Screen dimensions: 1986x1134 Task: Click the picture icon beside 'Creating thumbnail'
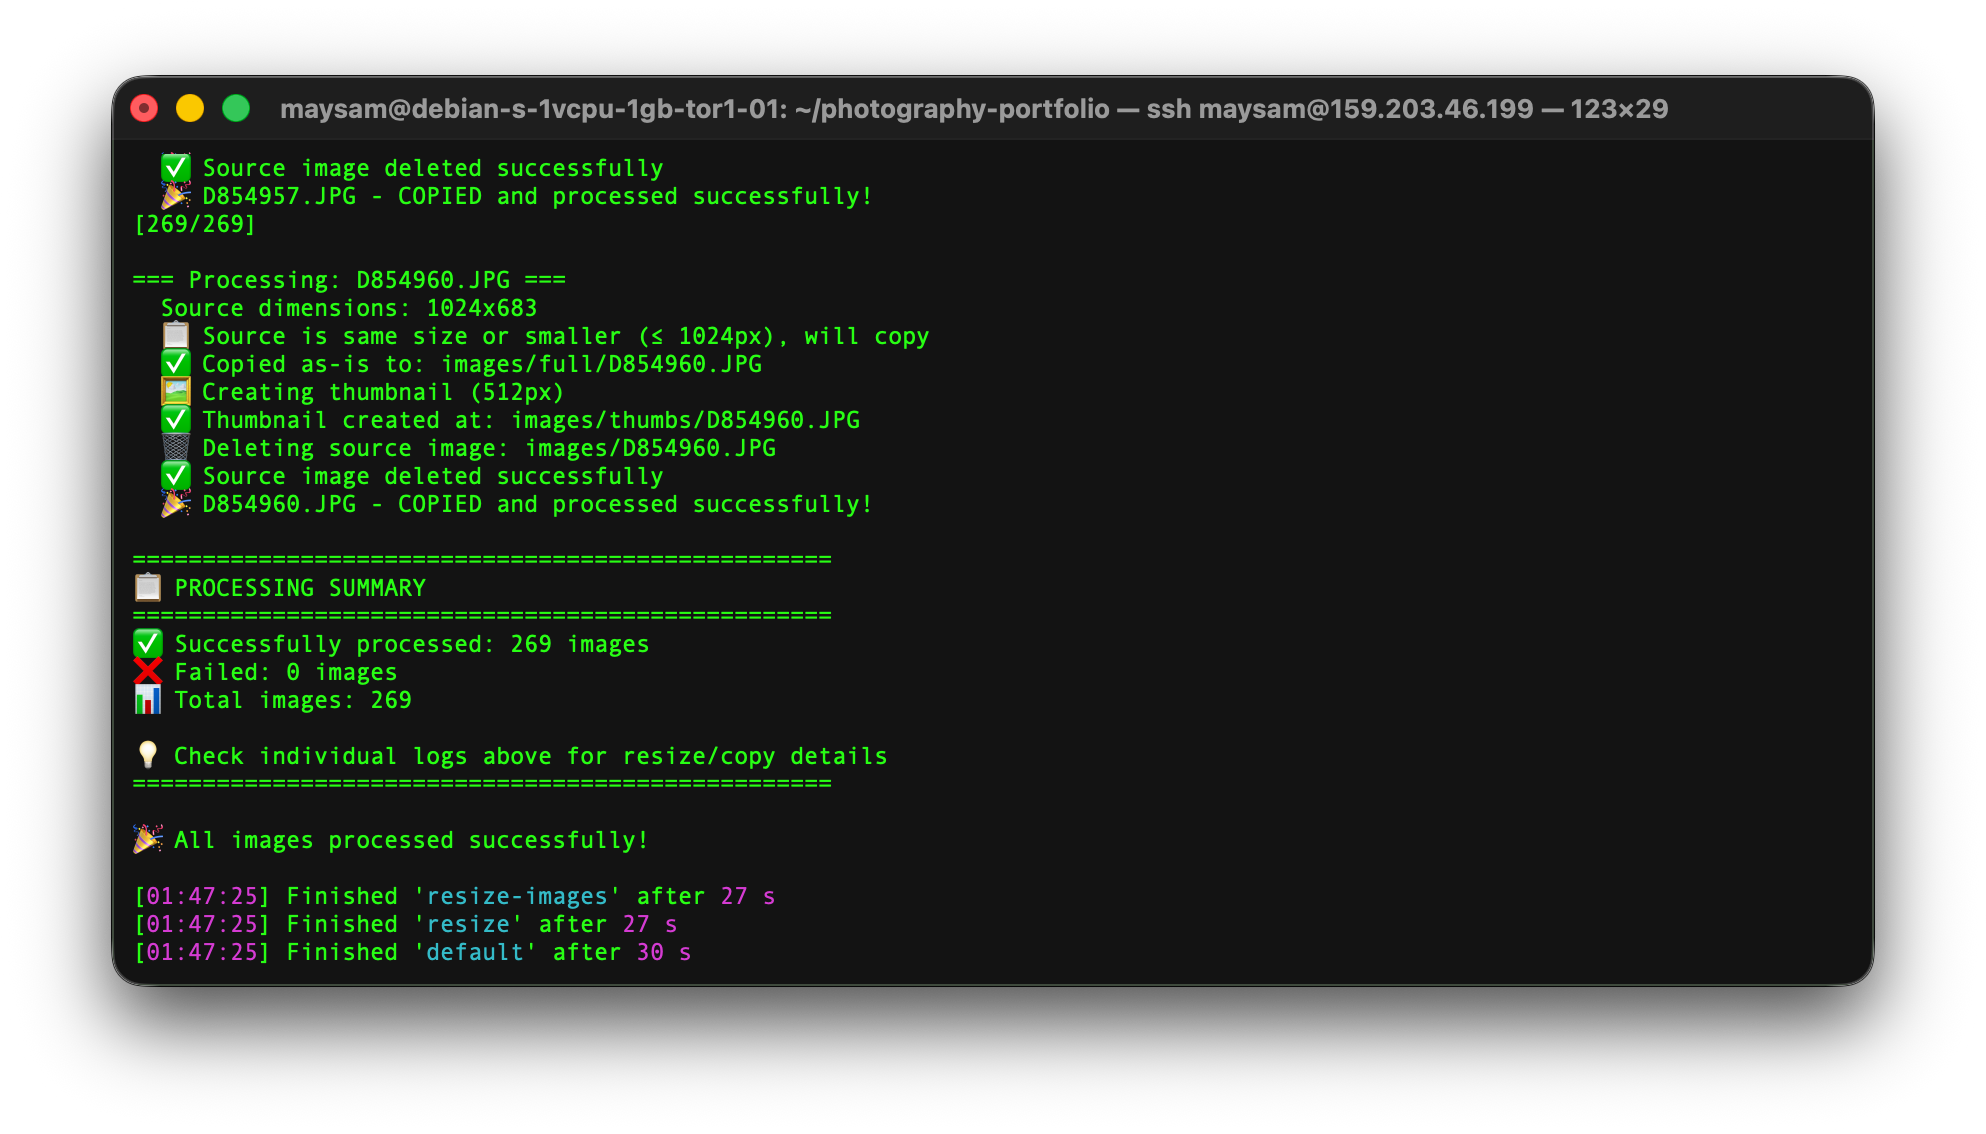click(176, 391)
